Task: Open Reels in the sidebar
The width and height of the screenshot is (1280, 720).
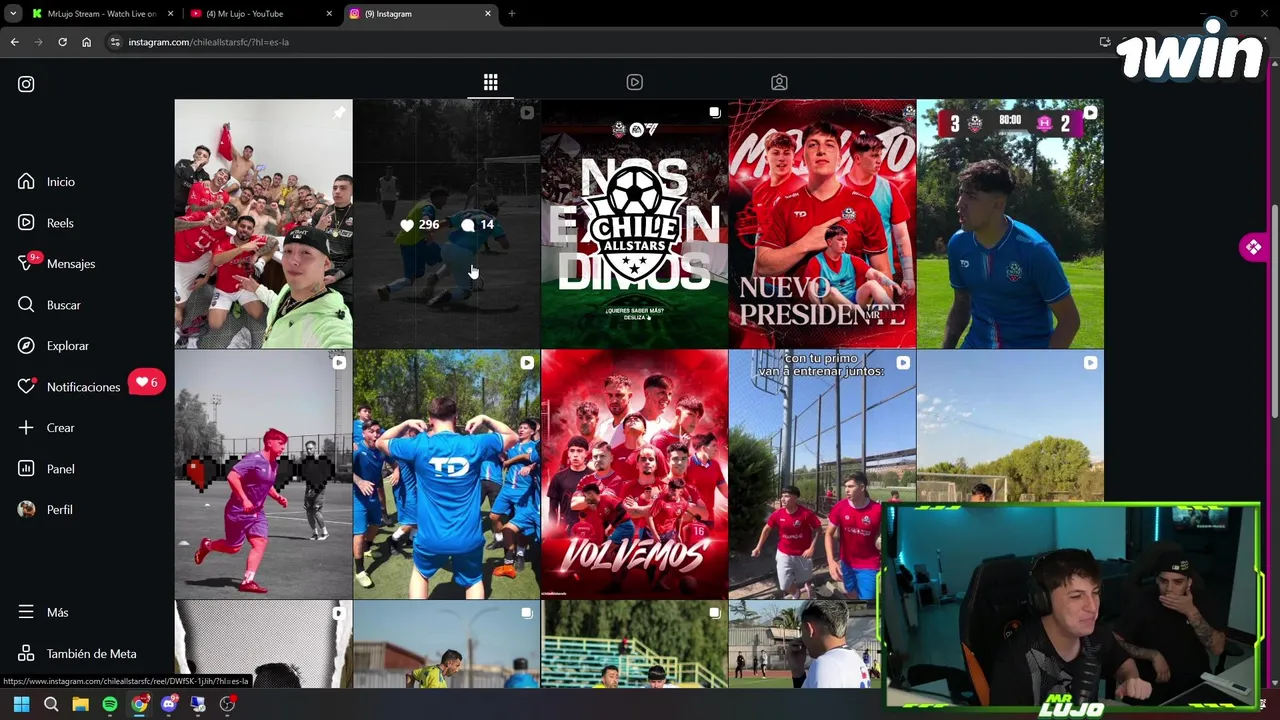Action: tap(60, 223)
